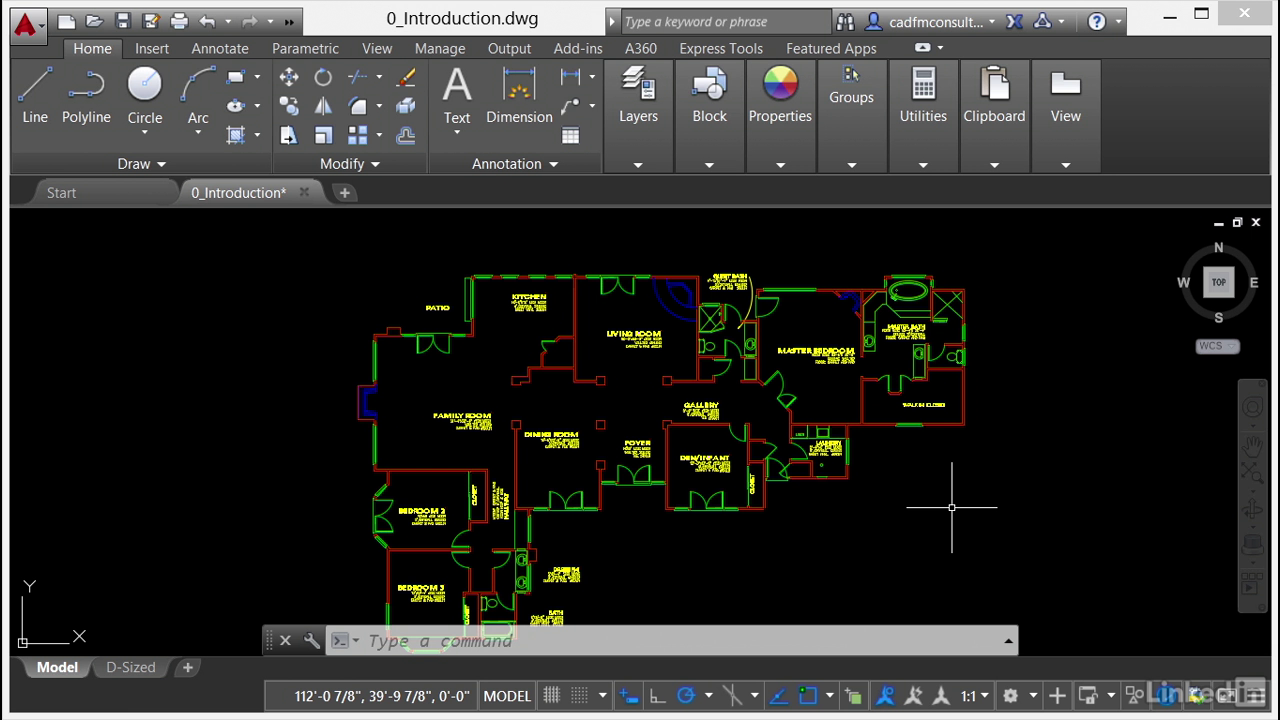Click the Move tool icon

289,77
